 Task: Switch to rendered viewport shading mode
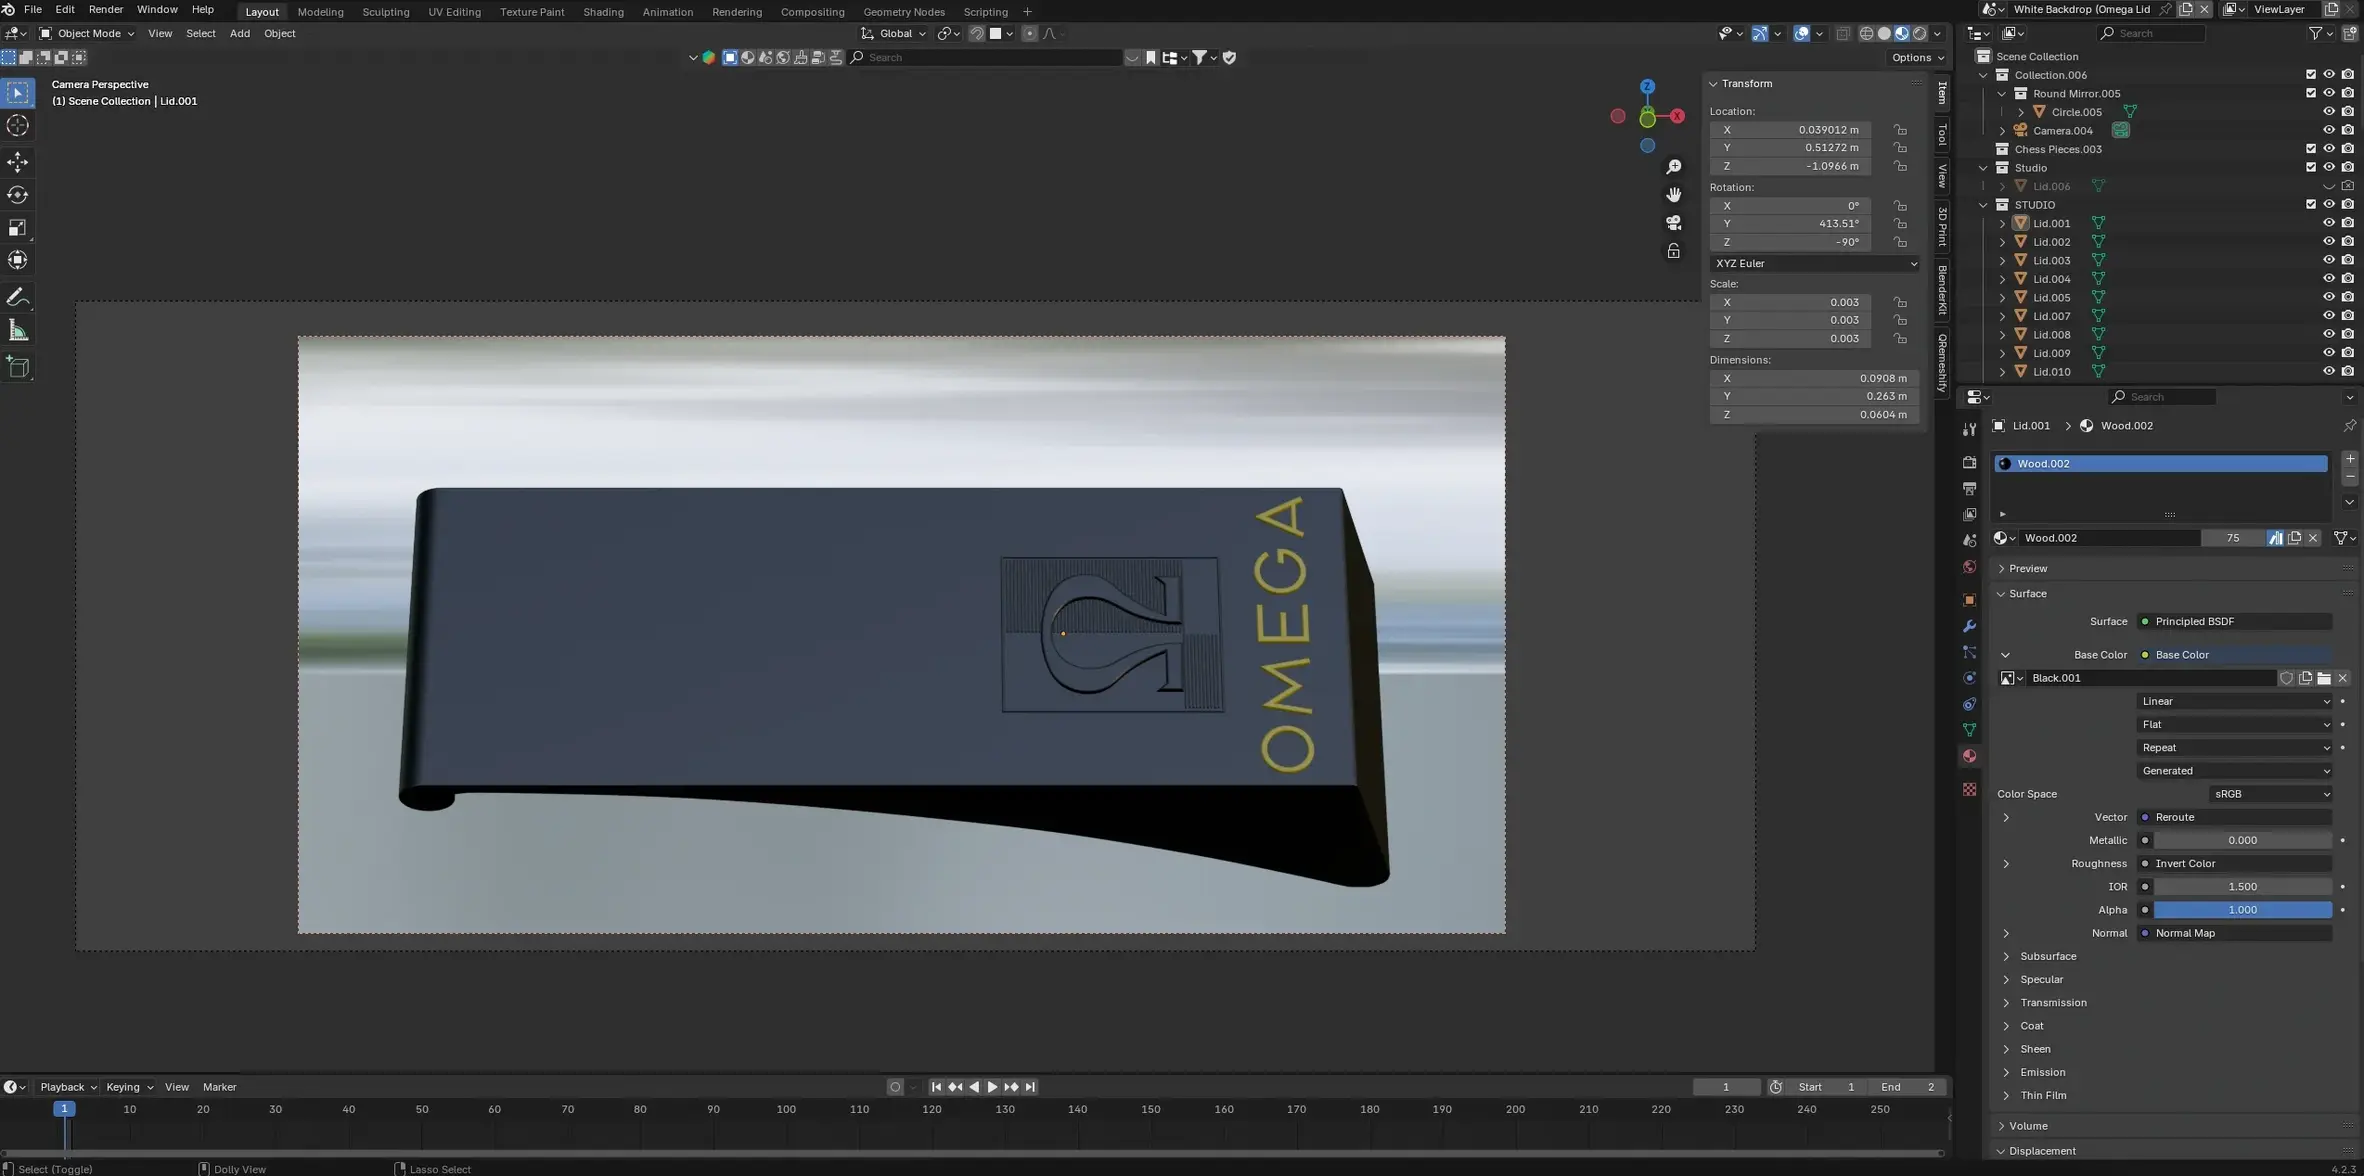point(1920,33)
